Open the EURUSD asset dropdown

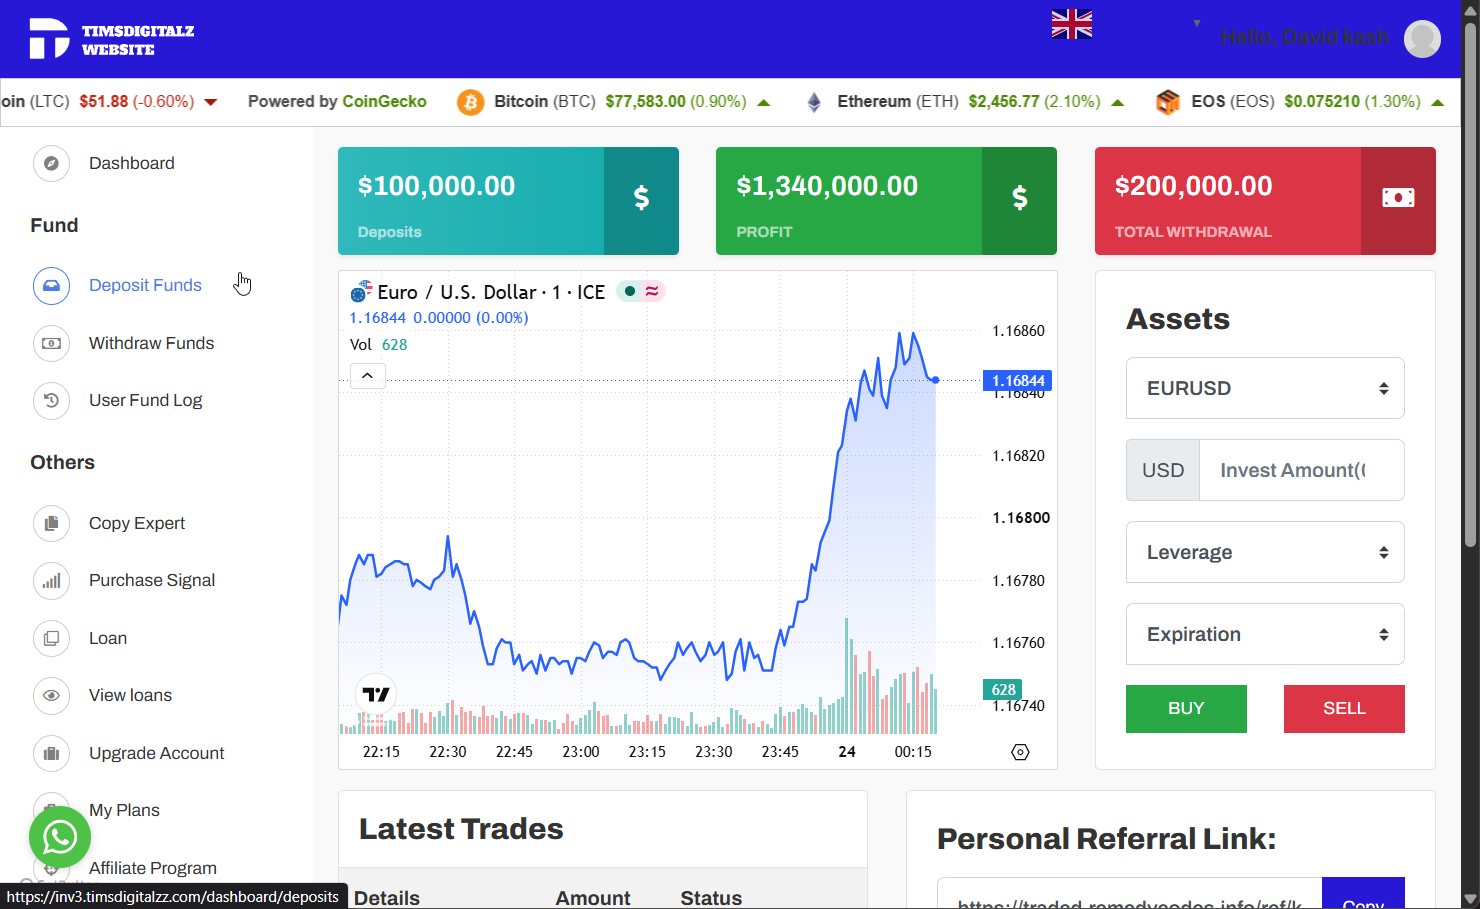(x=1265, y=388)
